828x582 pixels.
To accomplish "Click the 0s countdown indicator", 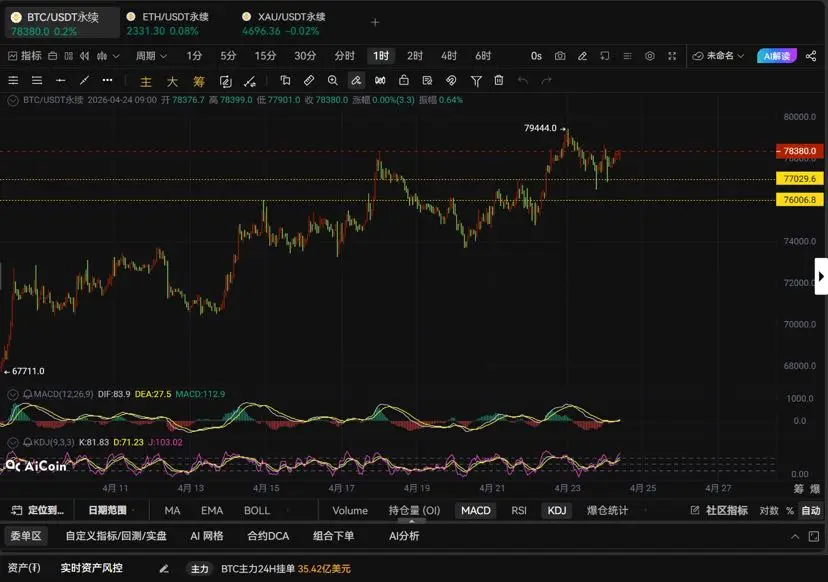I will click(536, 55).
